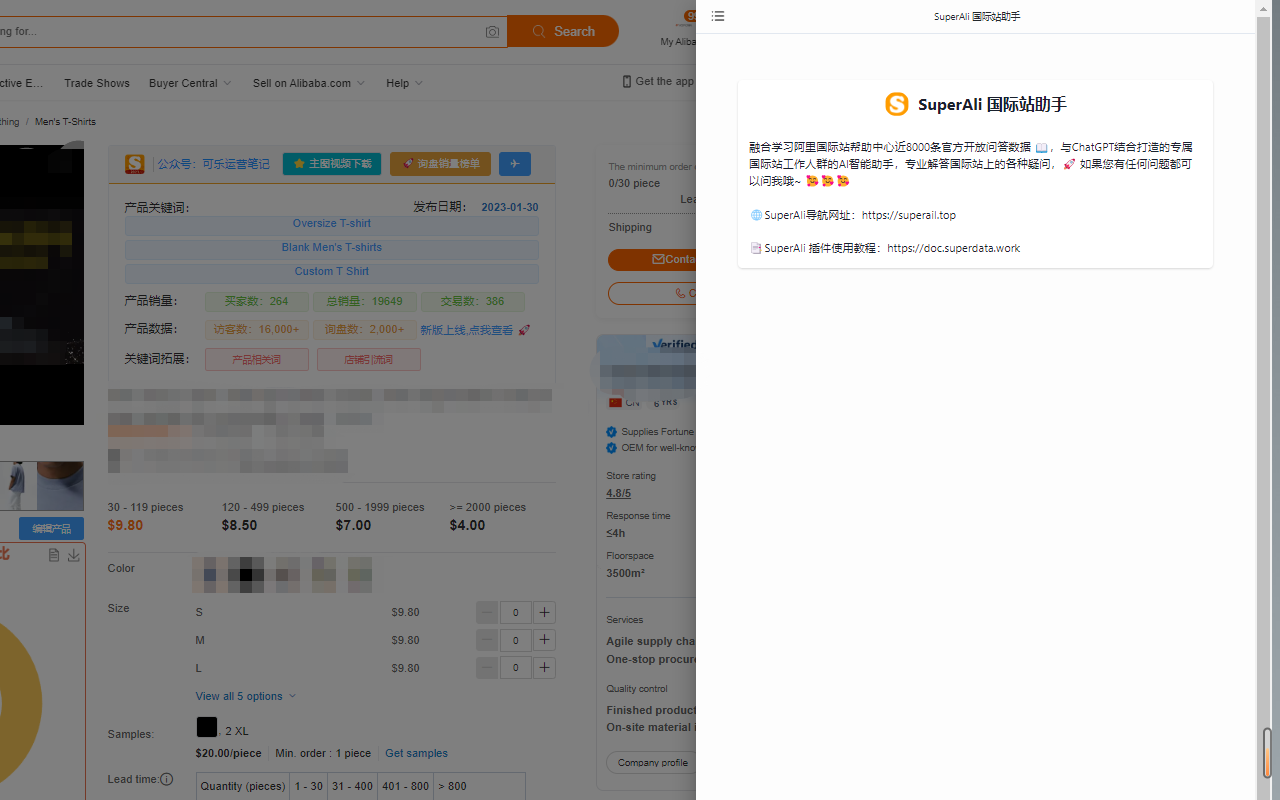Click the hamburger list icon in SuperAli panel
The height and width of the screenshot is (800, 1280).
pyautogui.click(x=717, y=16)
